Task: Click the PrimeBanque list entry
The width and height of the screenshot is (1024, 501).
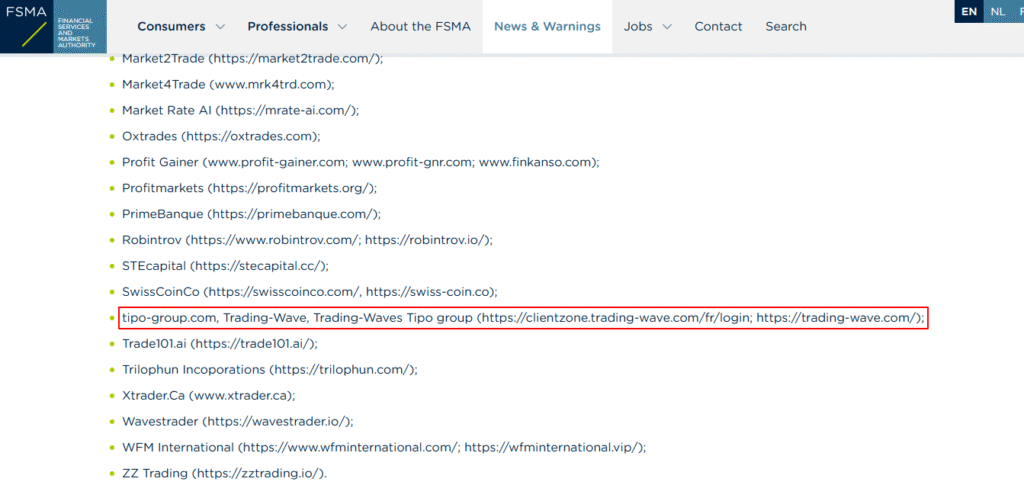Action: coord(251,214)
